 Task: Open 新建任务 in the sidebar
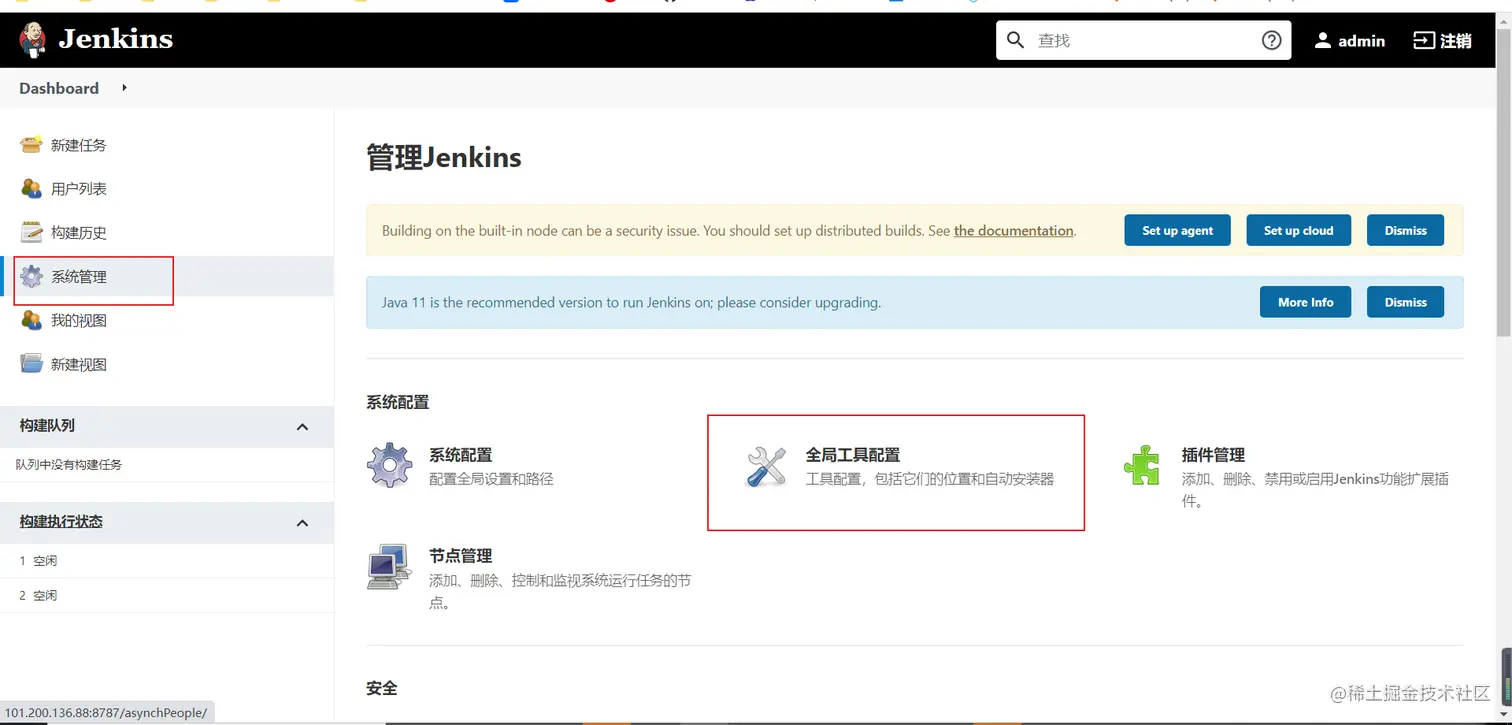[x=78, y=145]
